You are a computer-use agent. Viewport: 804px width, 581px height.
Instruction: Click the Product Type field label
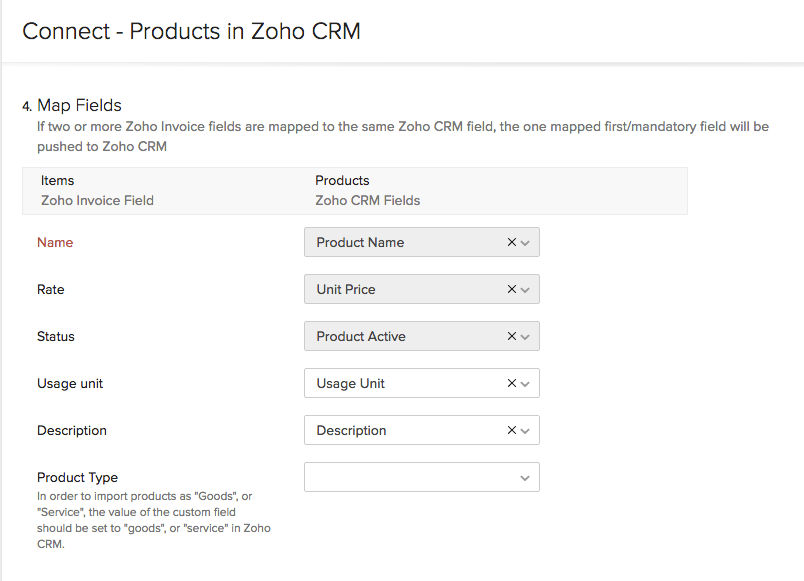point(77,477)
